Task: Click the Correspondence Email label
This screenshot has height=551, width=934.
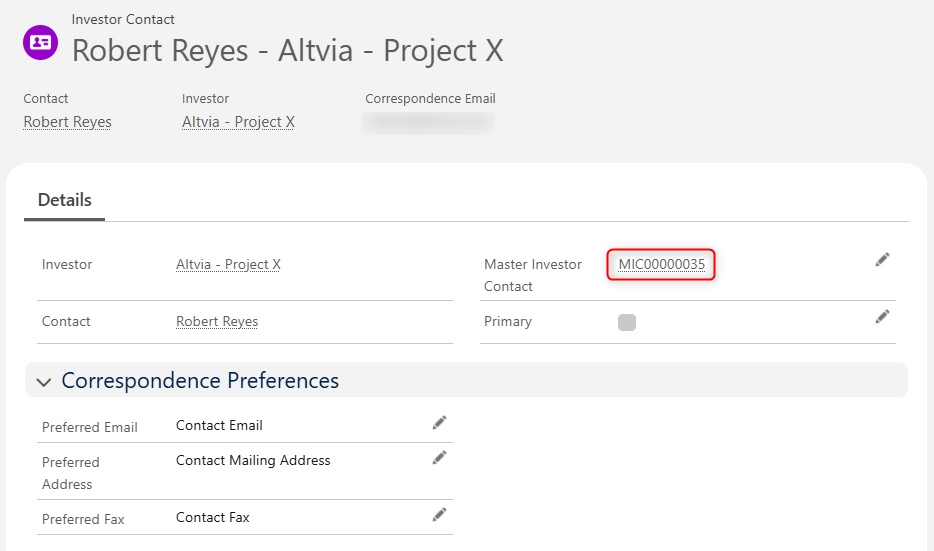Action: pos(430,98)
